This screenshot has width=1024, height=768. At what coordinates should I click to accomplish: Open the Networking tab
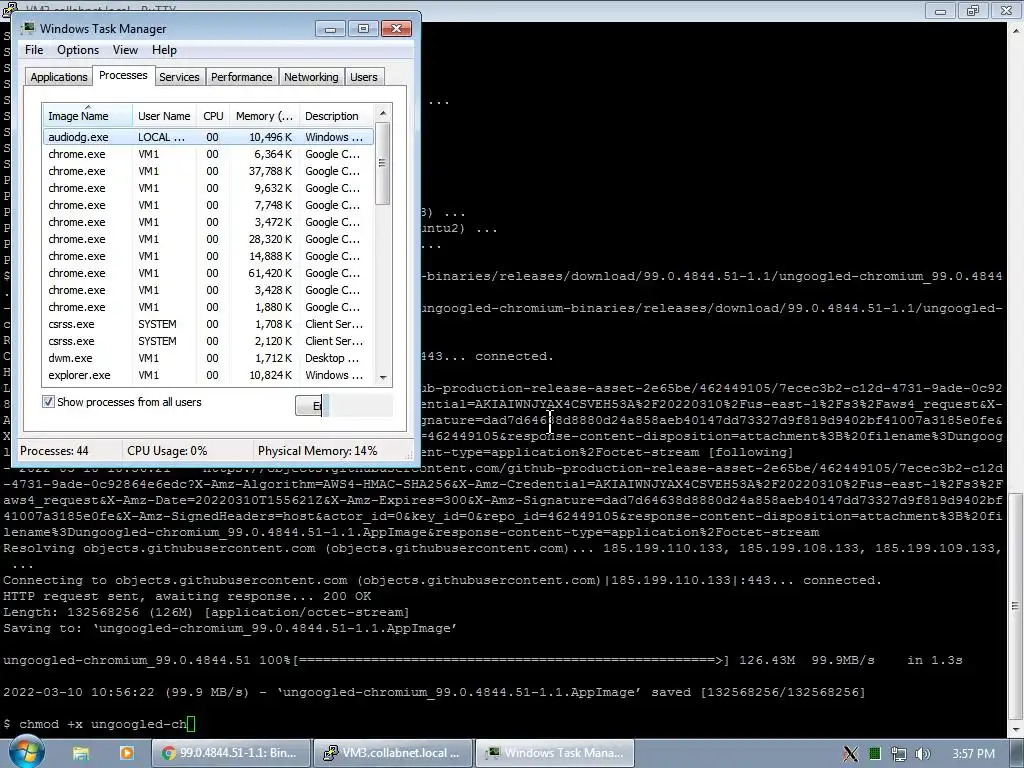[311, 76]
